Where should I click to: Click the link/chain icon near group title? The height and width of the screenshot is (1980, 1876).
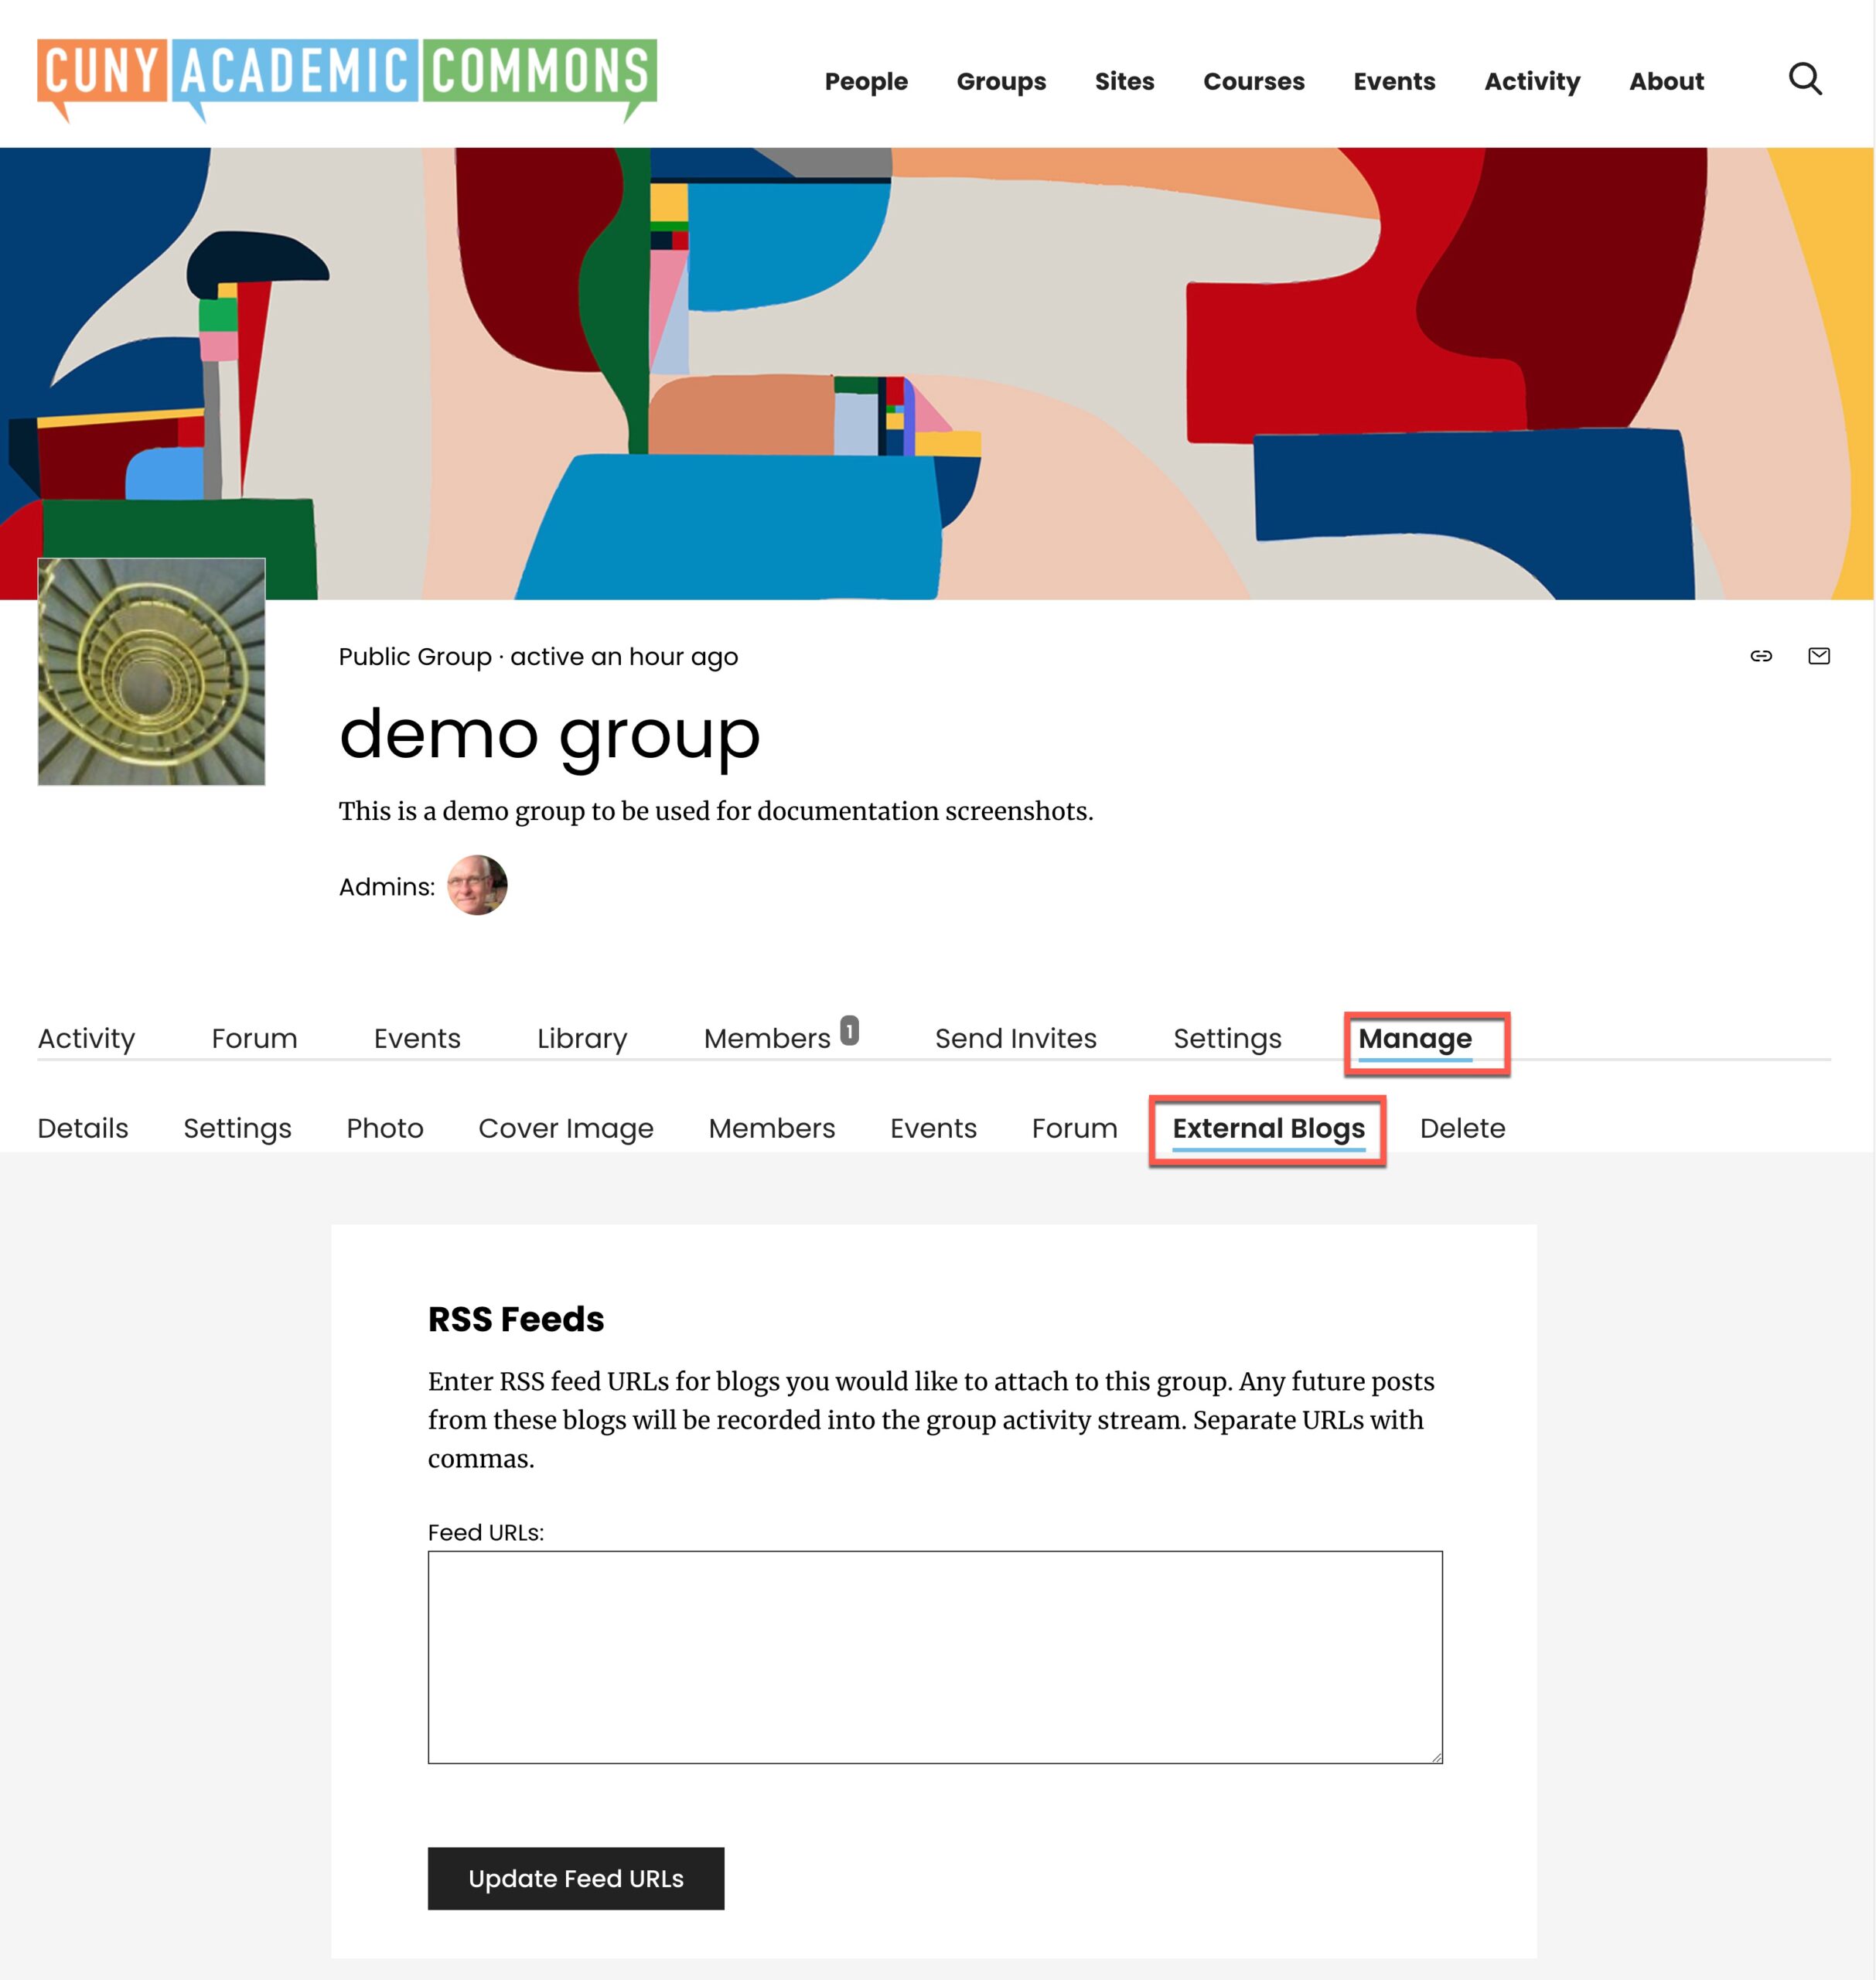point(1762,654)
